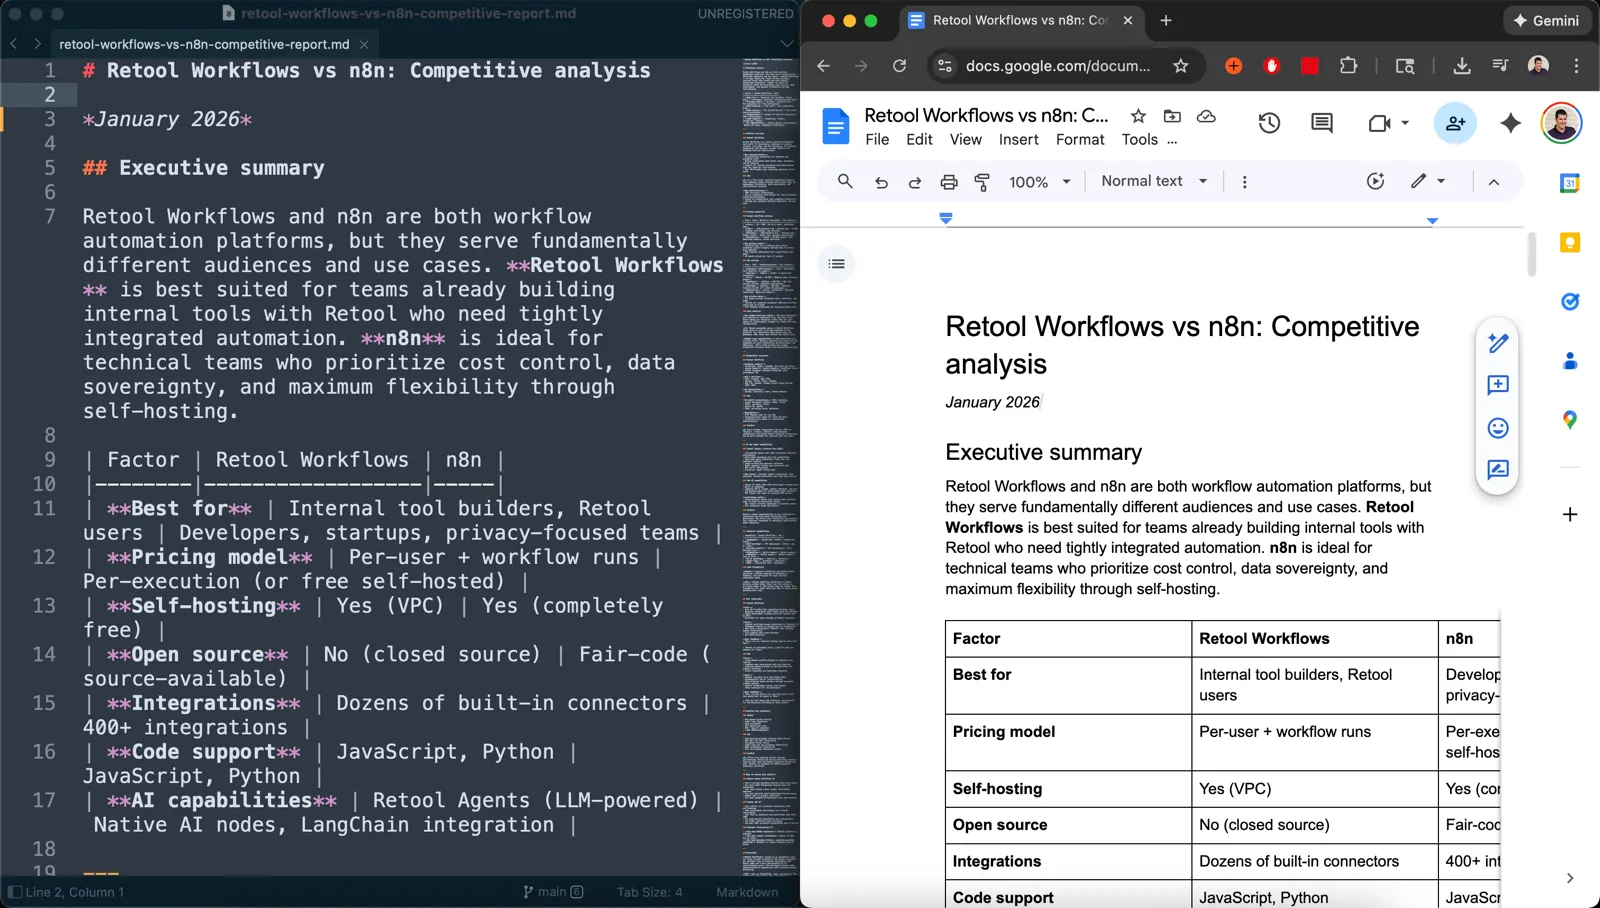1600x908 pixels.
Task: Insert an emoji reaction from the floating sidebar
Action: tap(1498, 427)
